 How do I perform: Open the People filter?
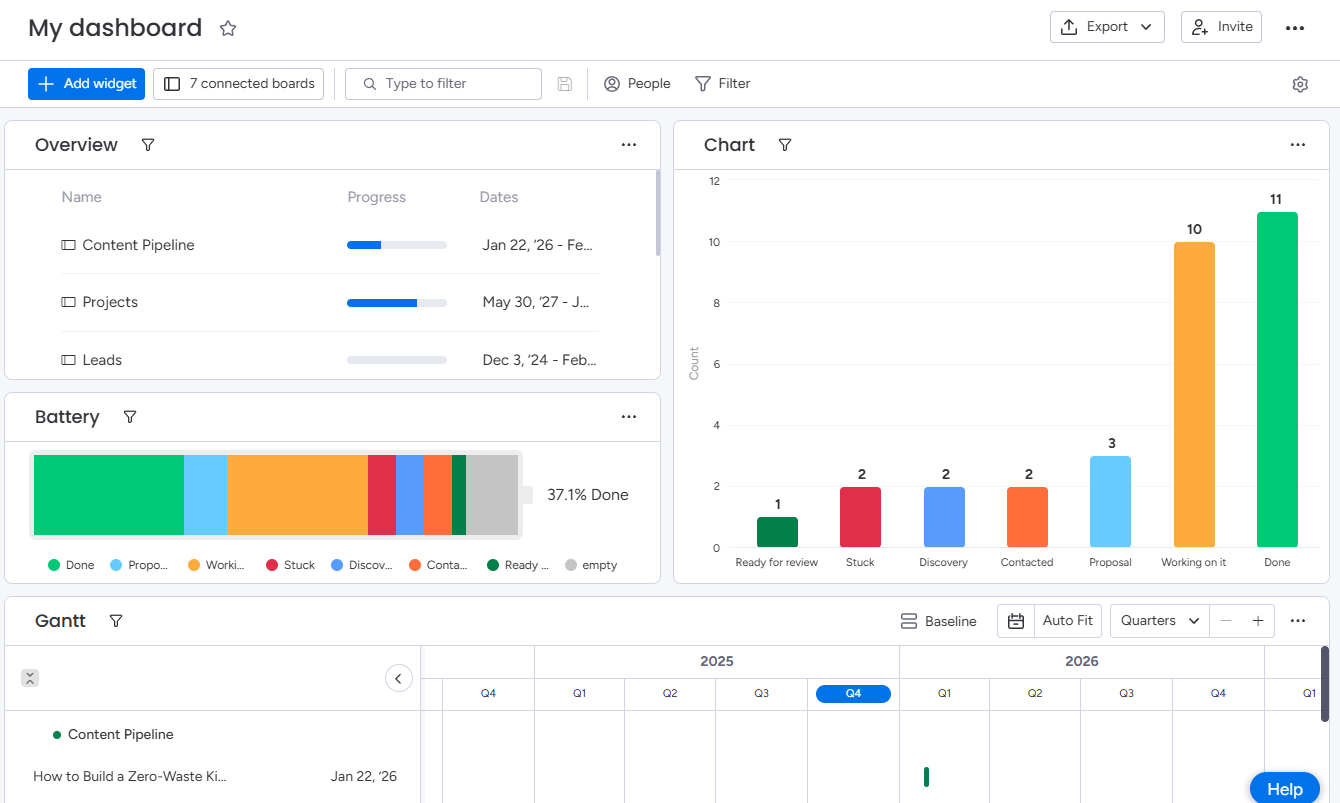pos(637,84)
